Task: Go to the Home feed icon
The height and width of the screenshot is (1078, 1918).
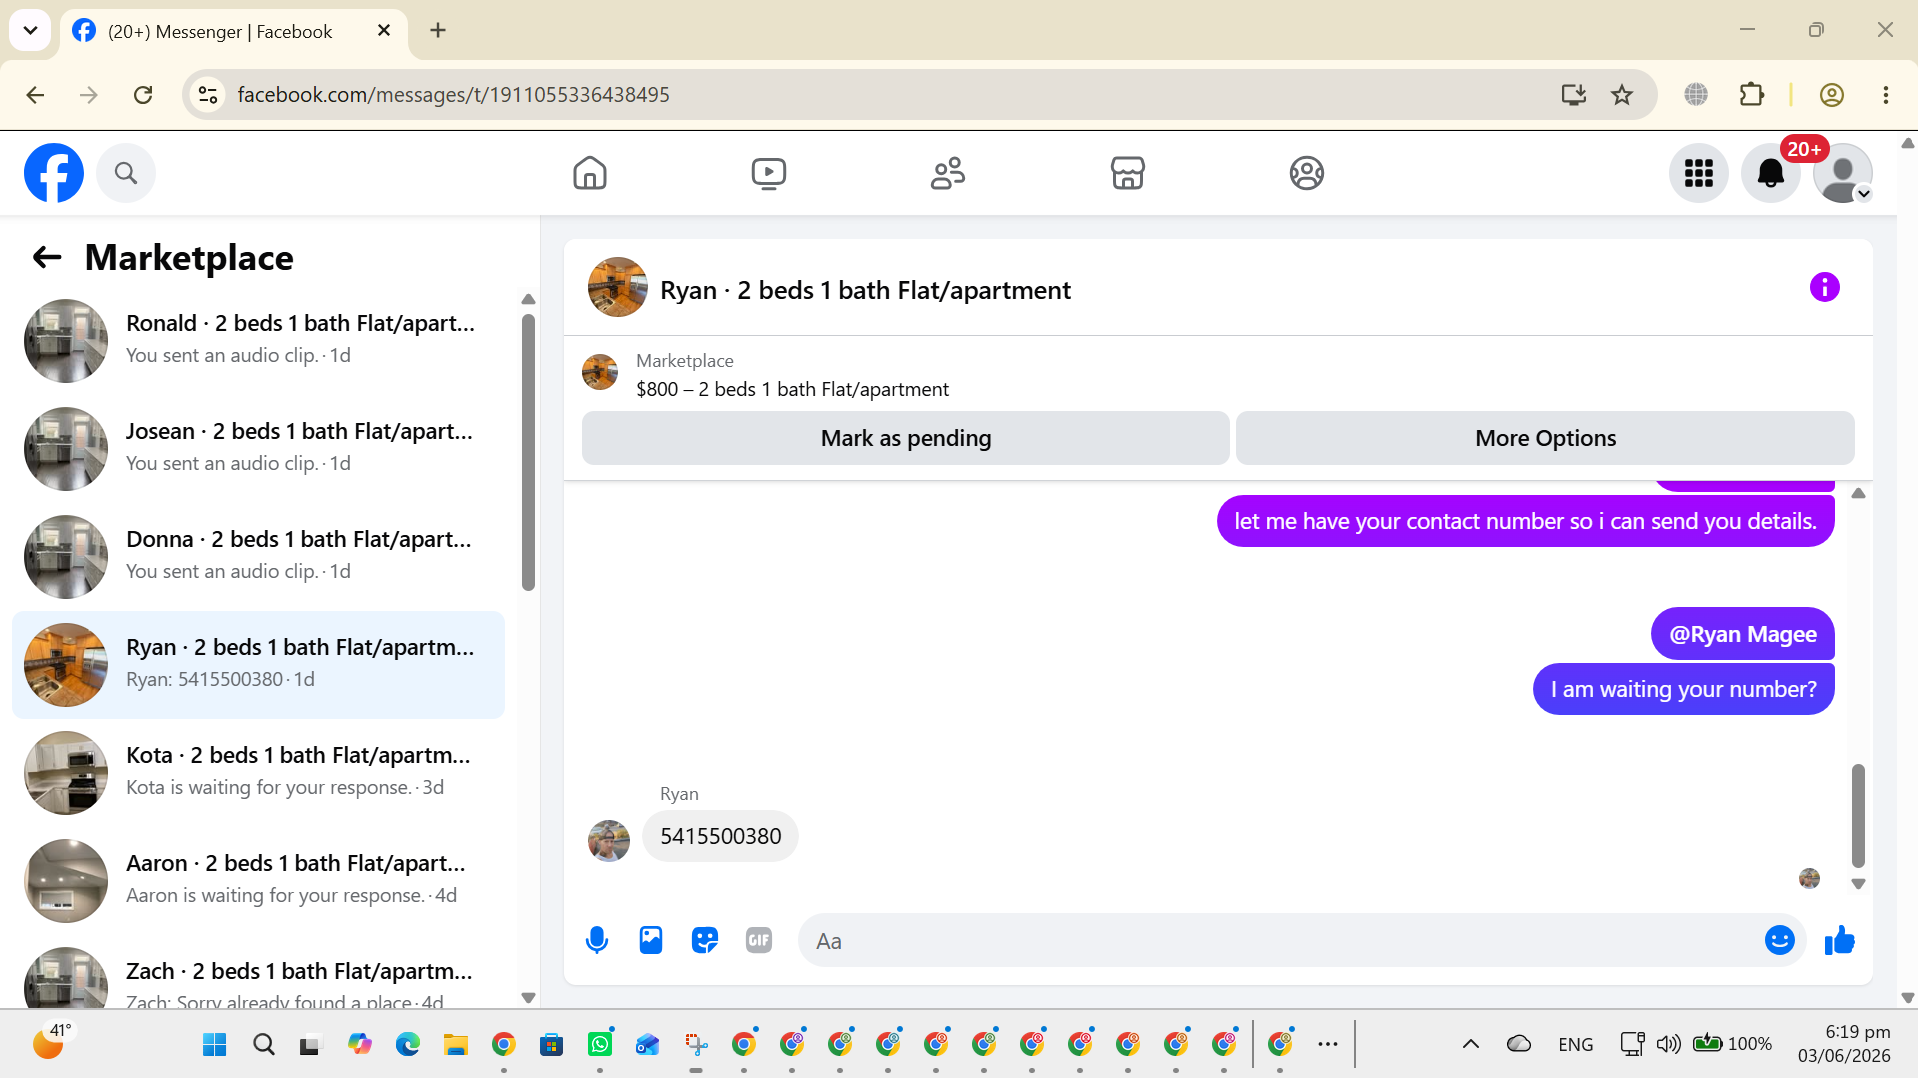Action: pos(590,173)
